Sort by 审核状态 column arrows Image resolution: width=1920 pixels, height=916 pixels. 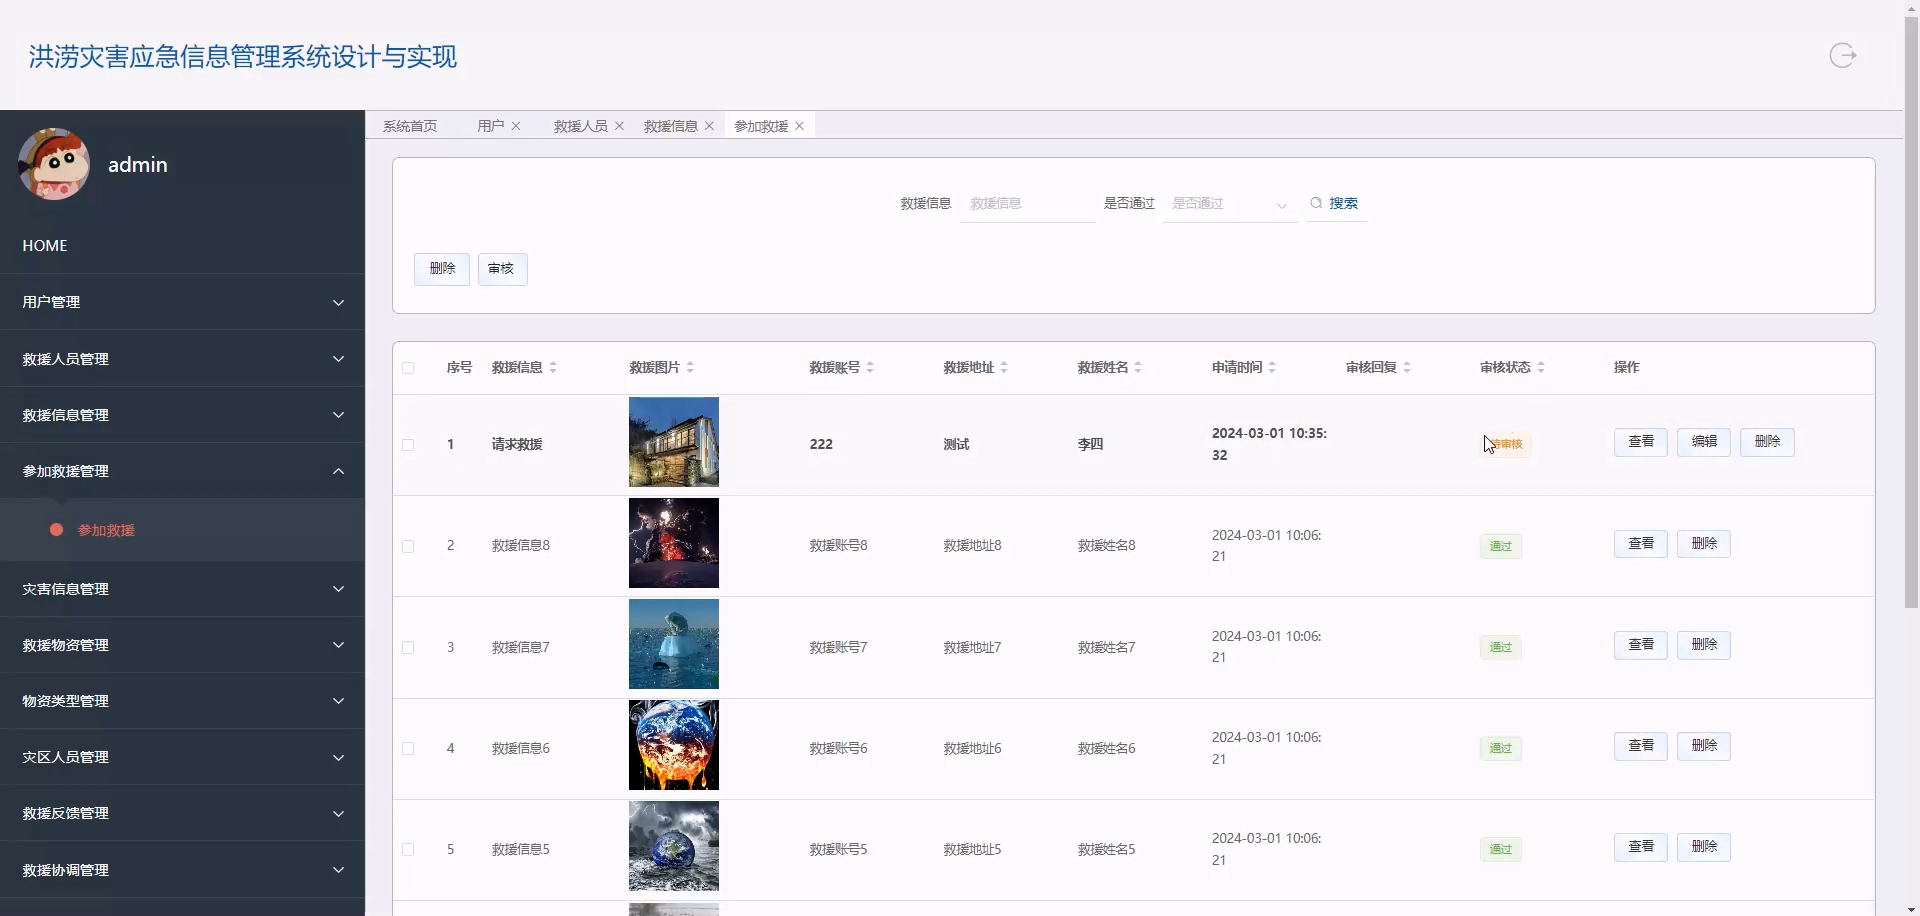tap(1541, 368)
